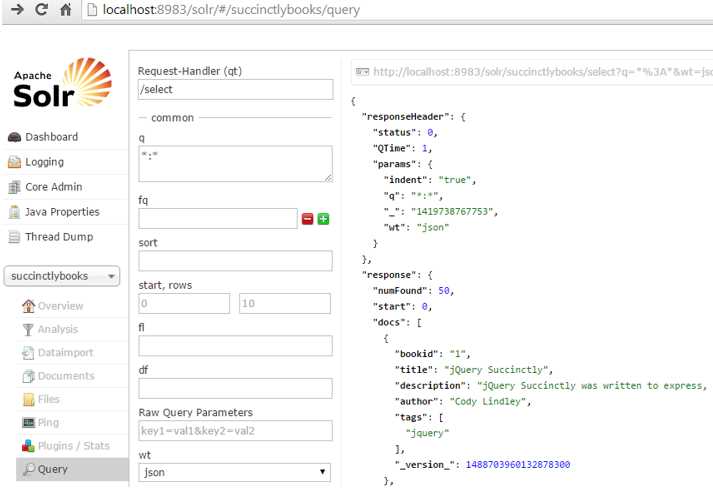
Task: Open the Files section
Action: (49, 399)
